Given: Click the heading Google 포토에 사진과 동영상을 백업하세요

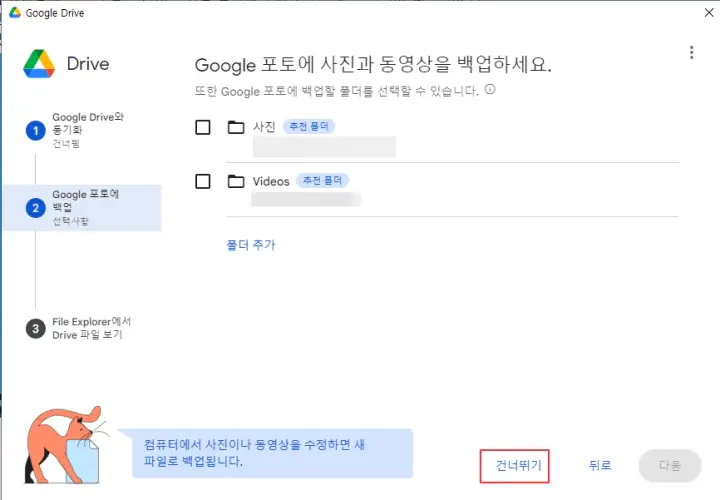Looking at the screenshot, I should [x=373, y=64].
